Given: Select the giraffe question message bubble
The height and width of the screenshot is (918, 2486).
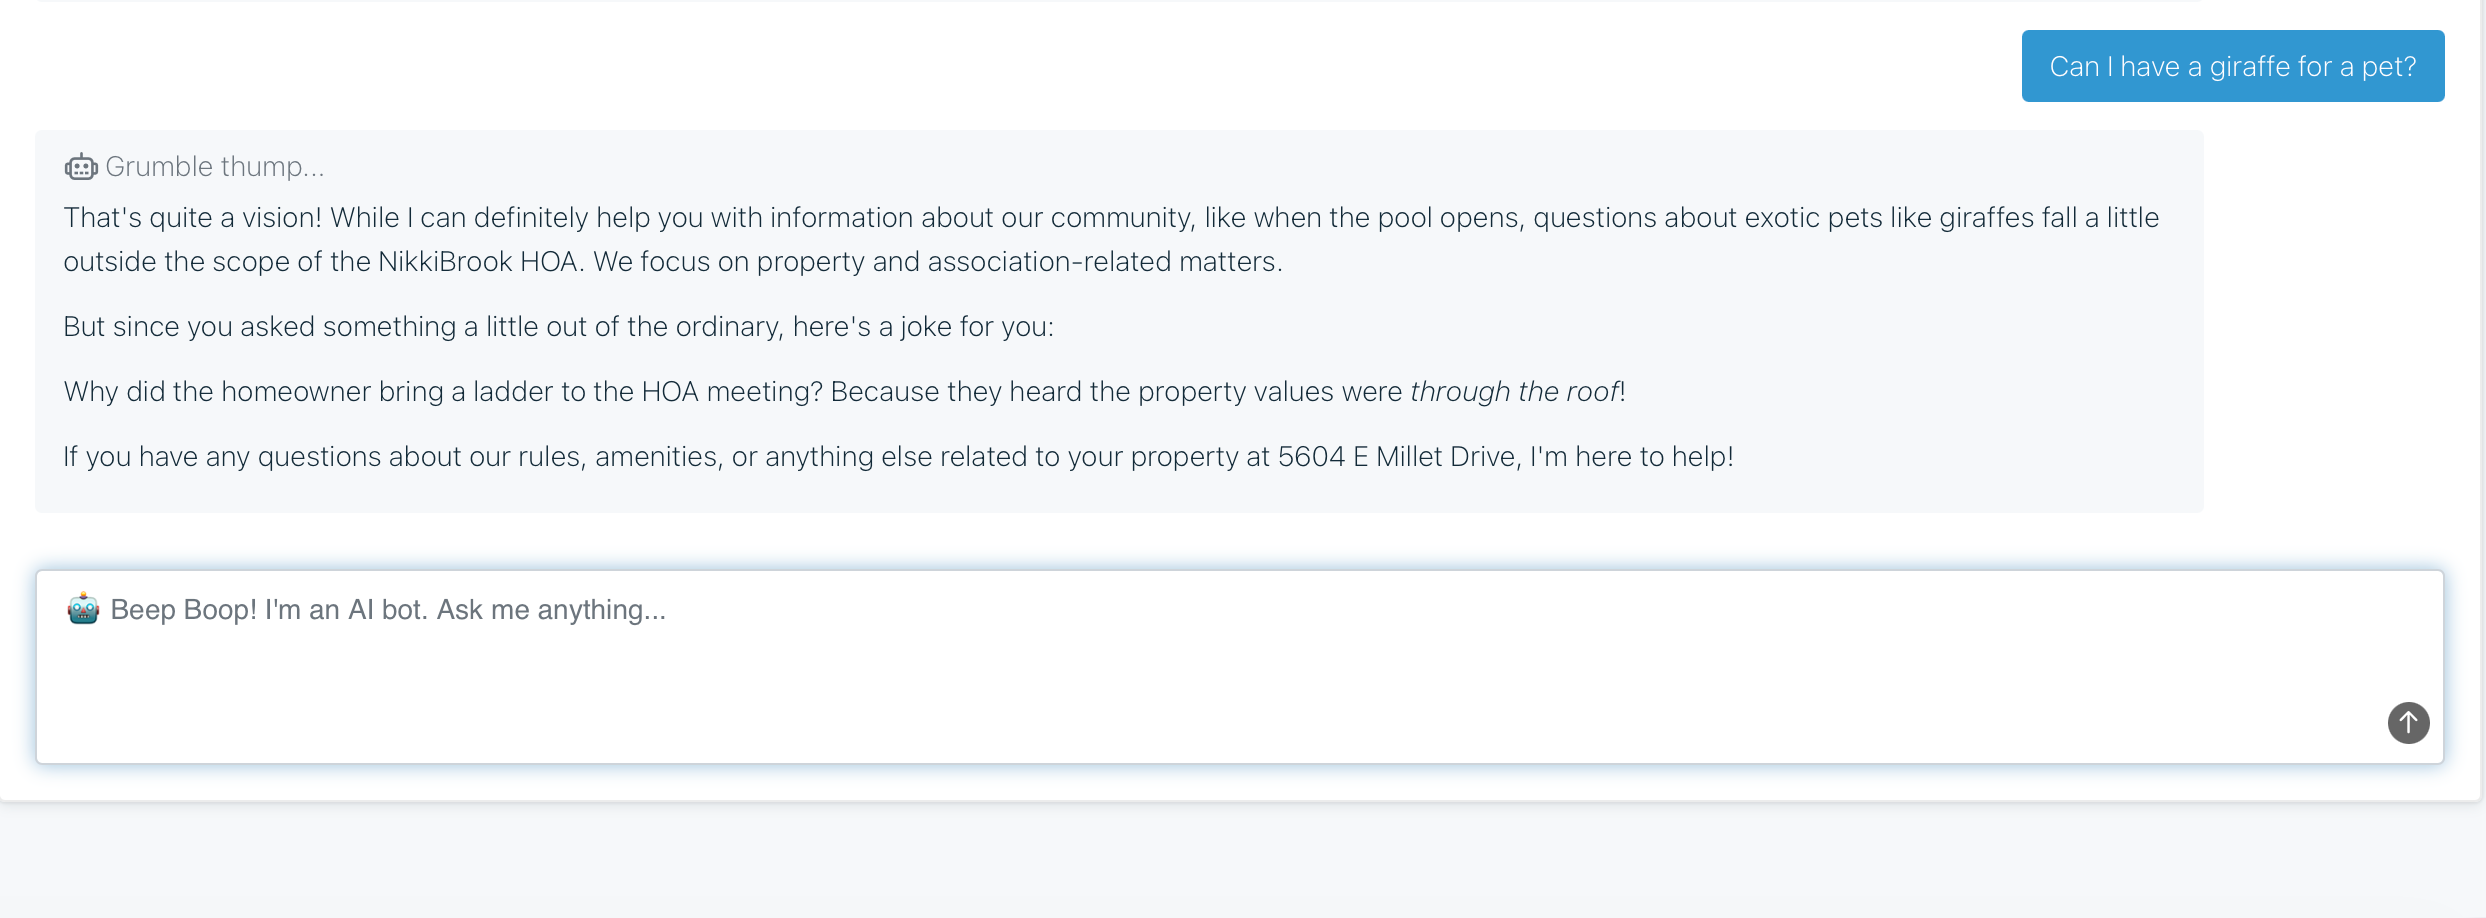Looking at the screenshot, I should click(2232, 66).
